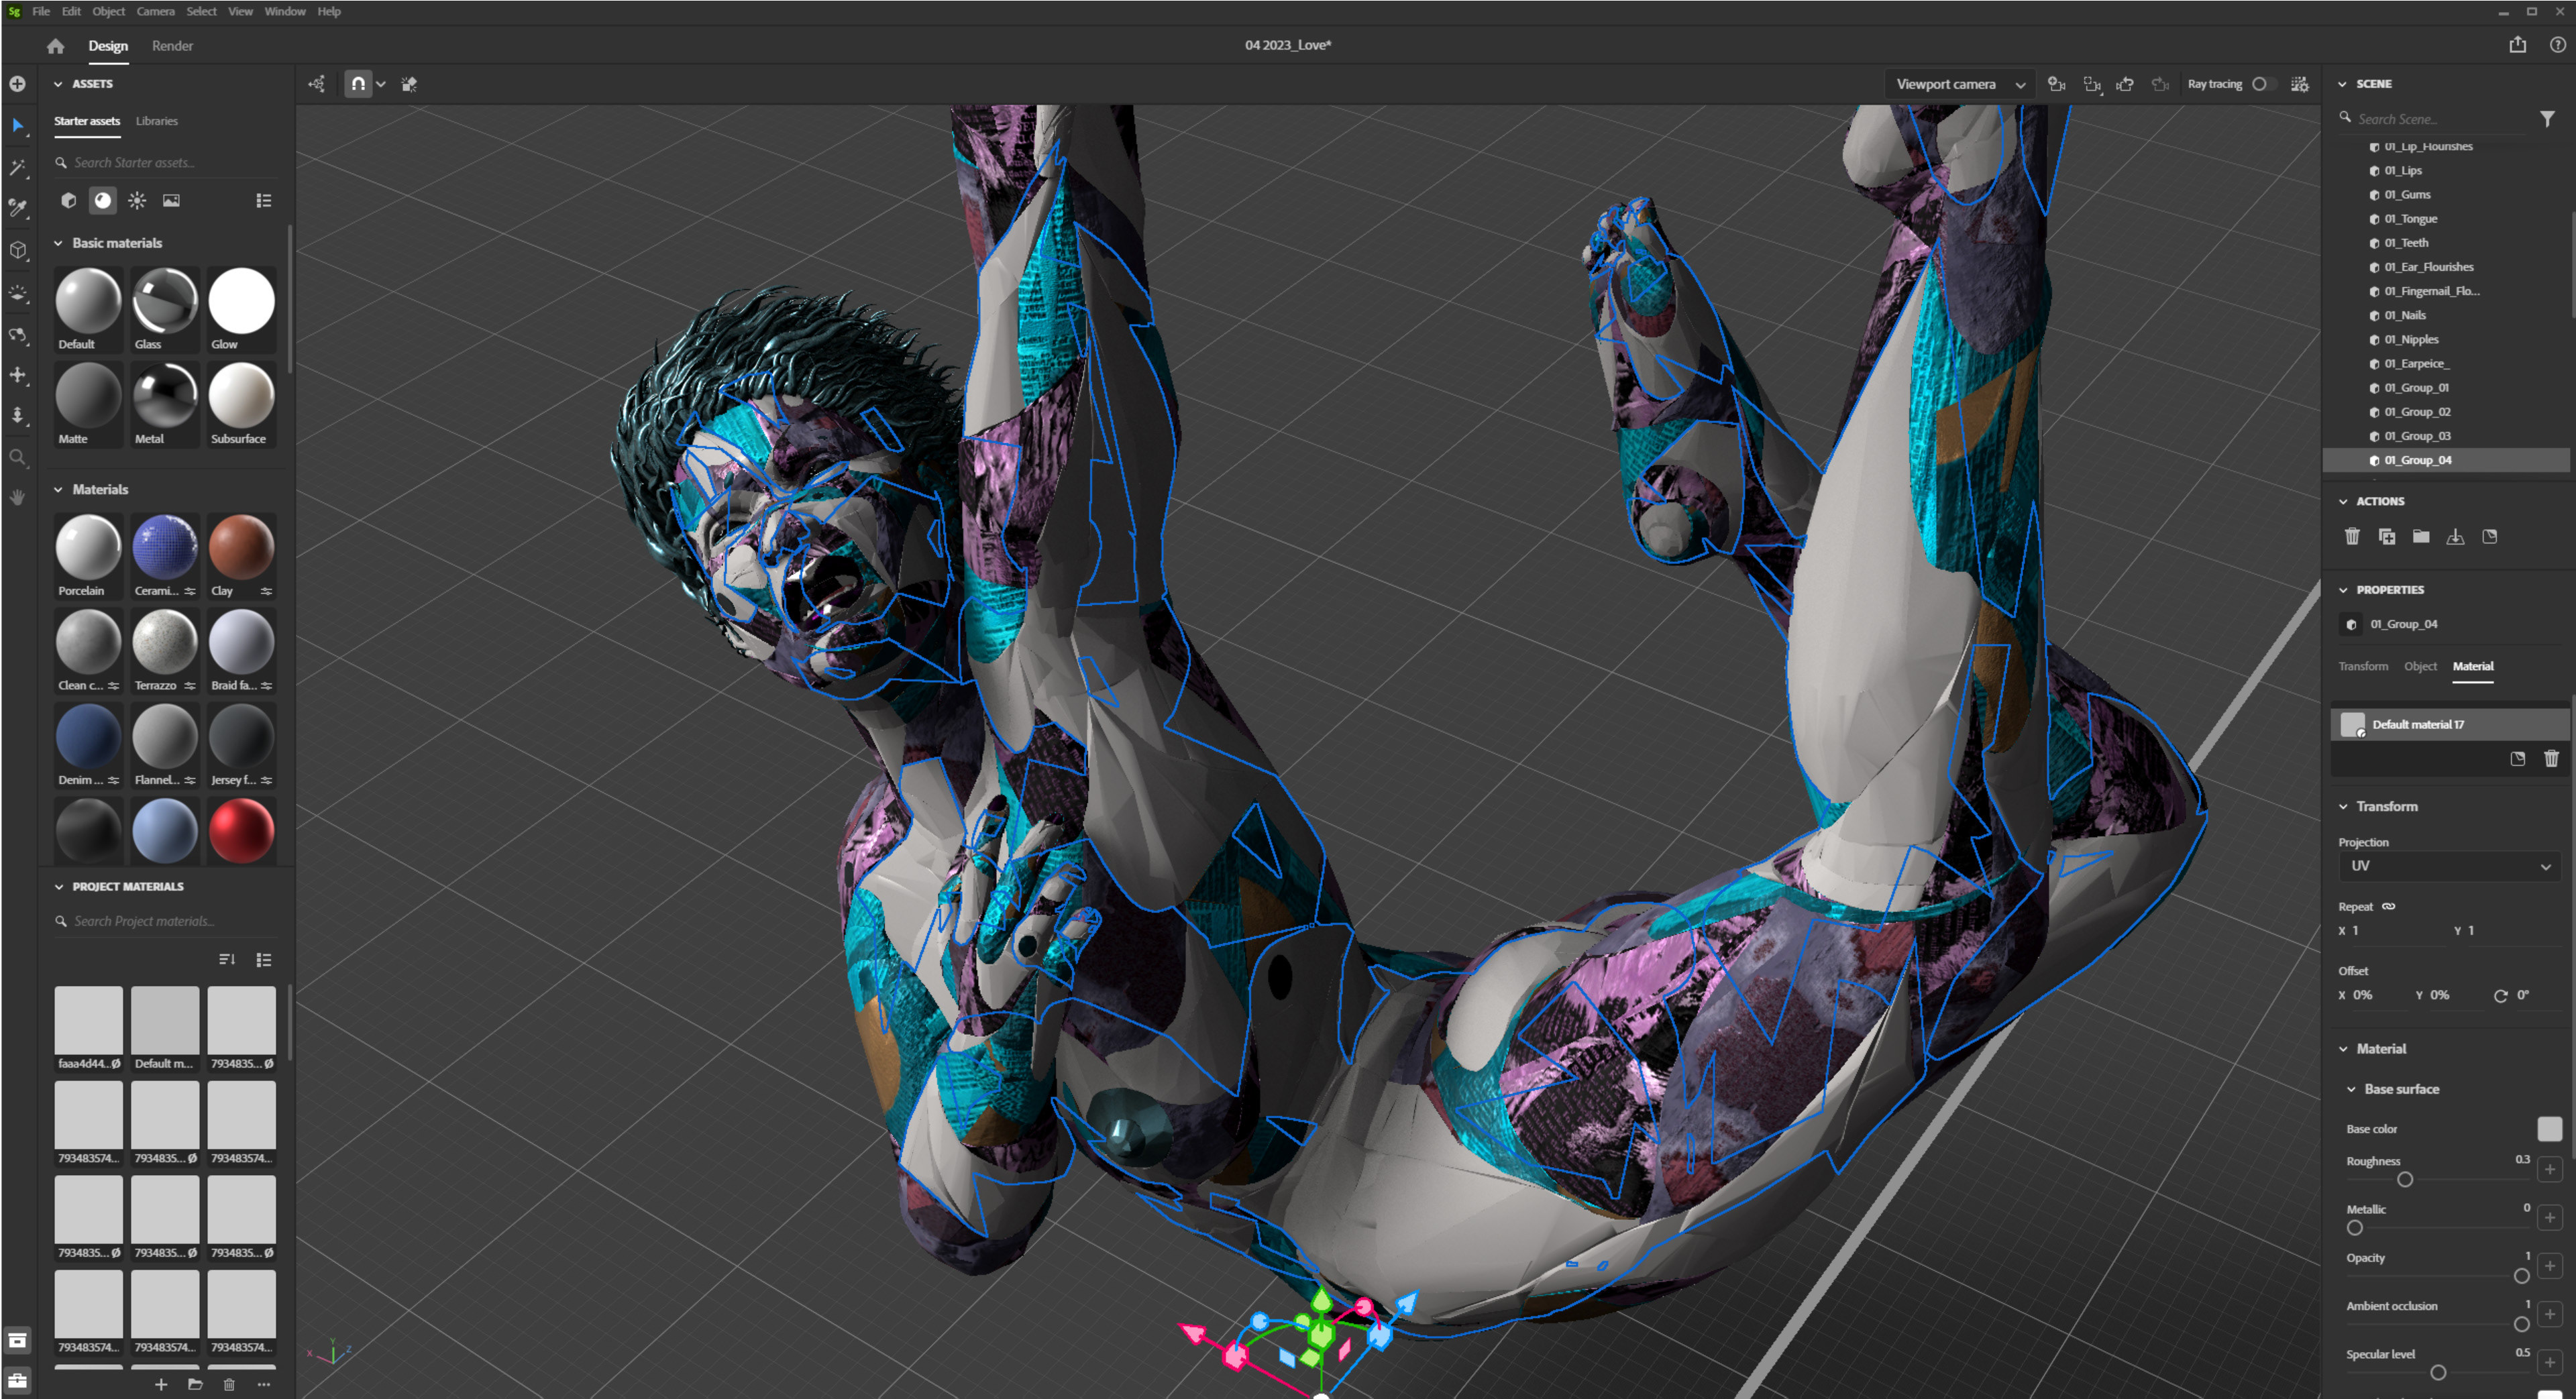The width and height of the screenshot is (2576, 1399).
Task: Delete selected object in Actions panel
Action: [2352, 537]
